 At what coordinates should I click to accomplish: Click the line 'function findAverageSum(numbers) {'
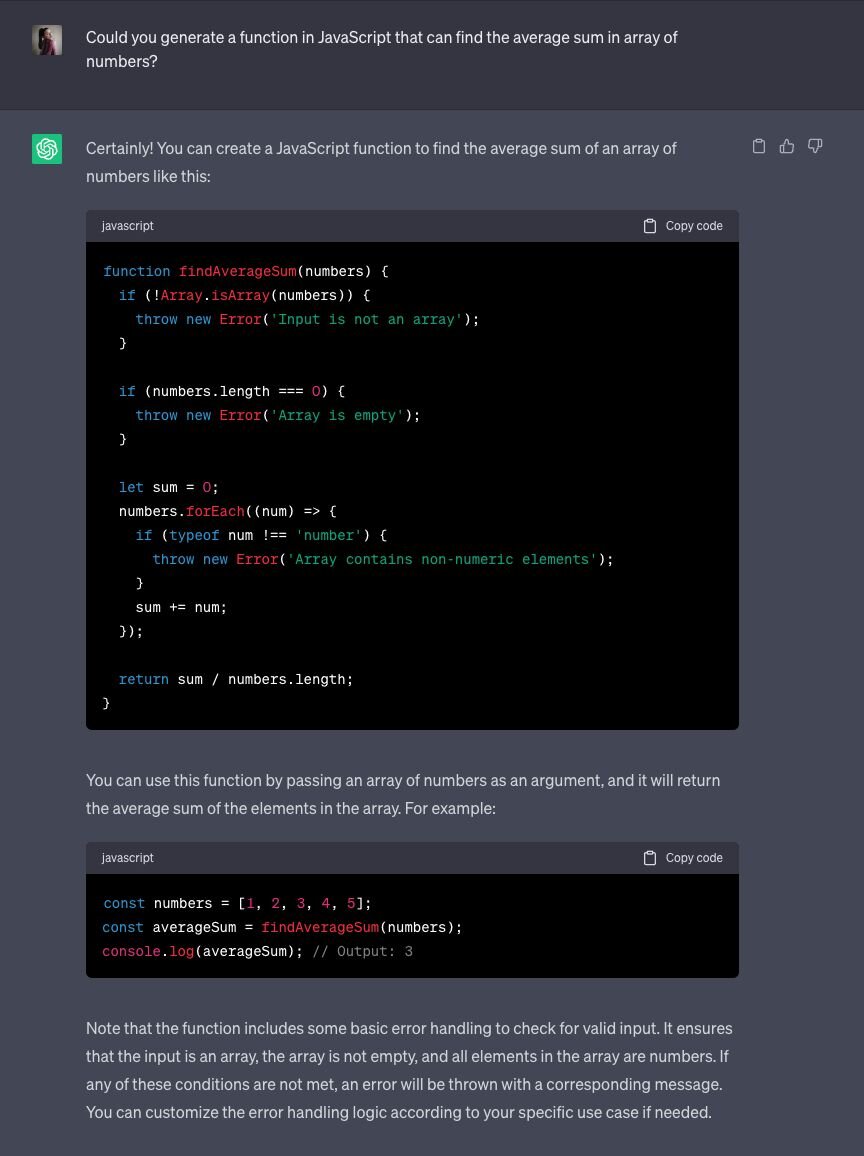[x=245, y=271]
